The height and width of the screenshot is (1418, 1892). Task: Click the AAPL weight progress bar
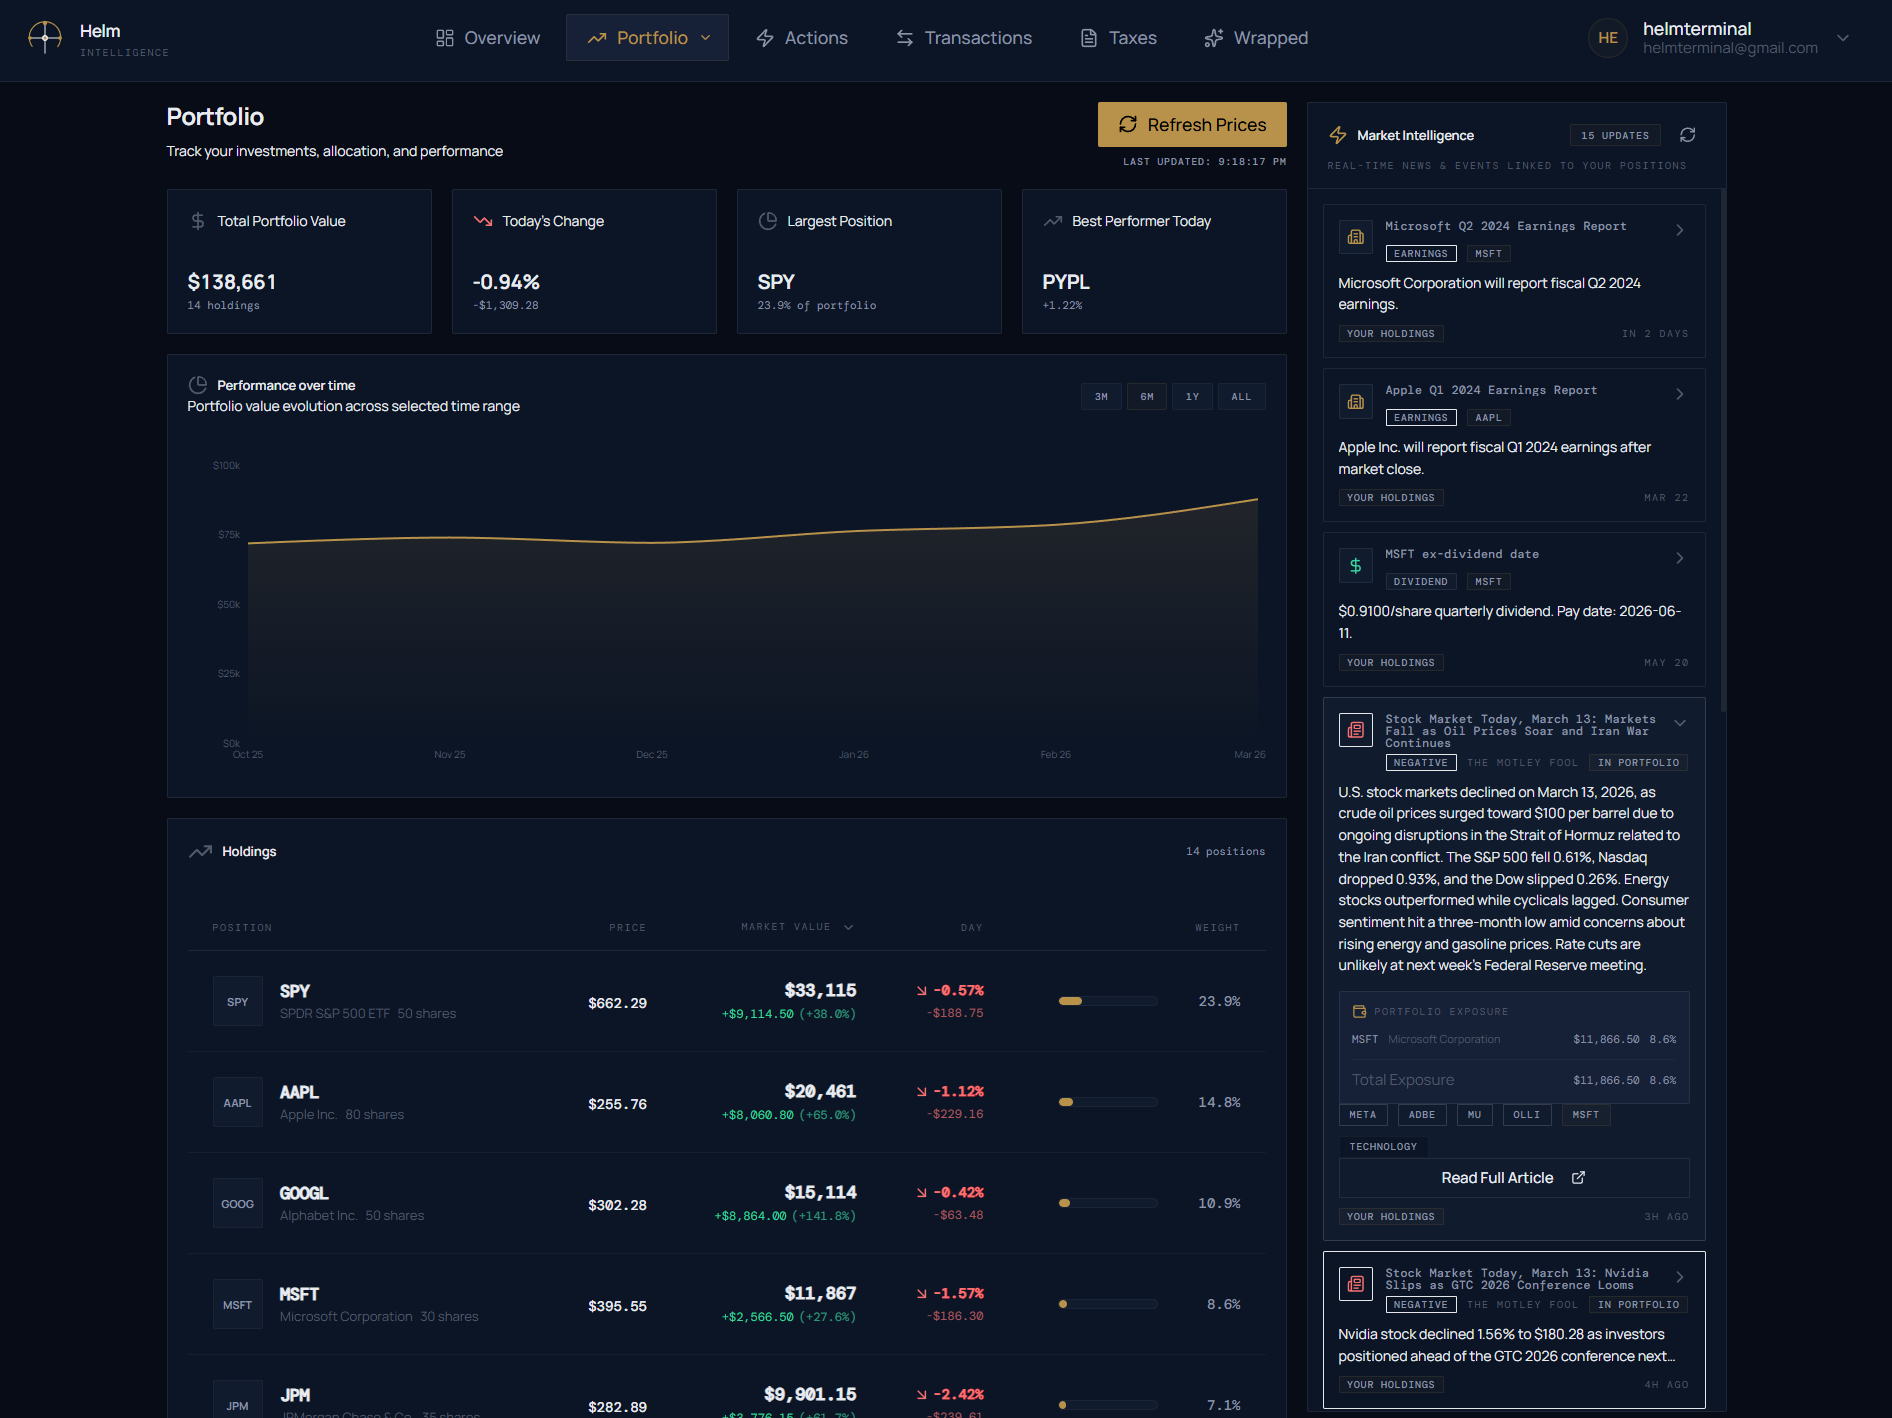pyautogui.click(x=1108, y=1102)
